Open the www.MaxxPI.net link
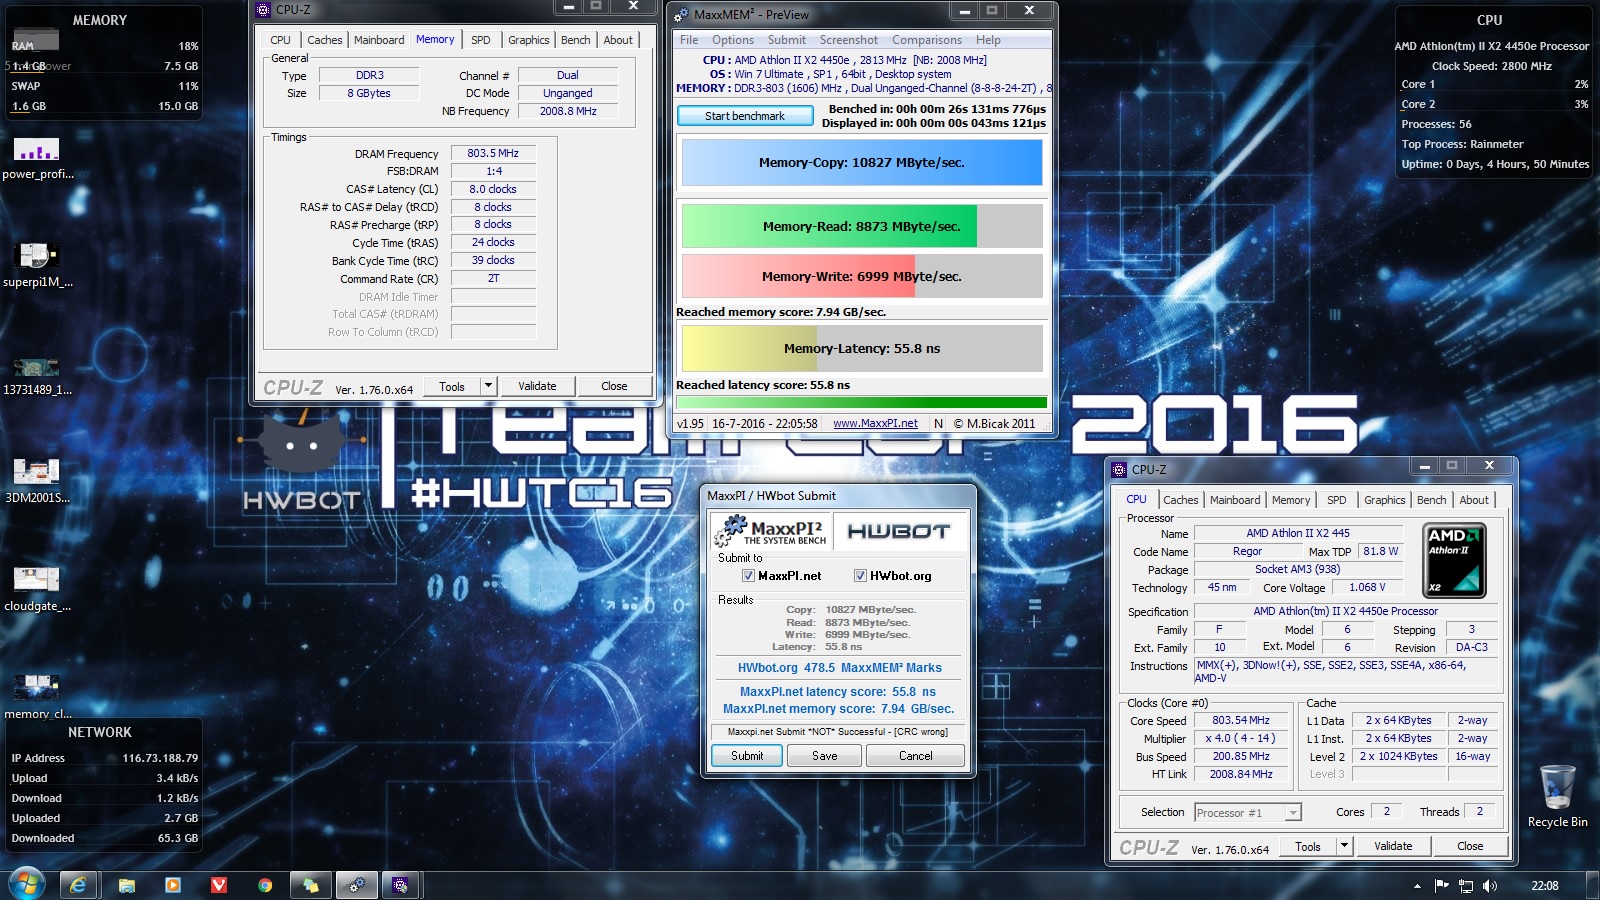 pyautogui.click(x=875, y=424)
